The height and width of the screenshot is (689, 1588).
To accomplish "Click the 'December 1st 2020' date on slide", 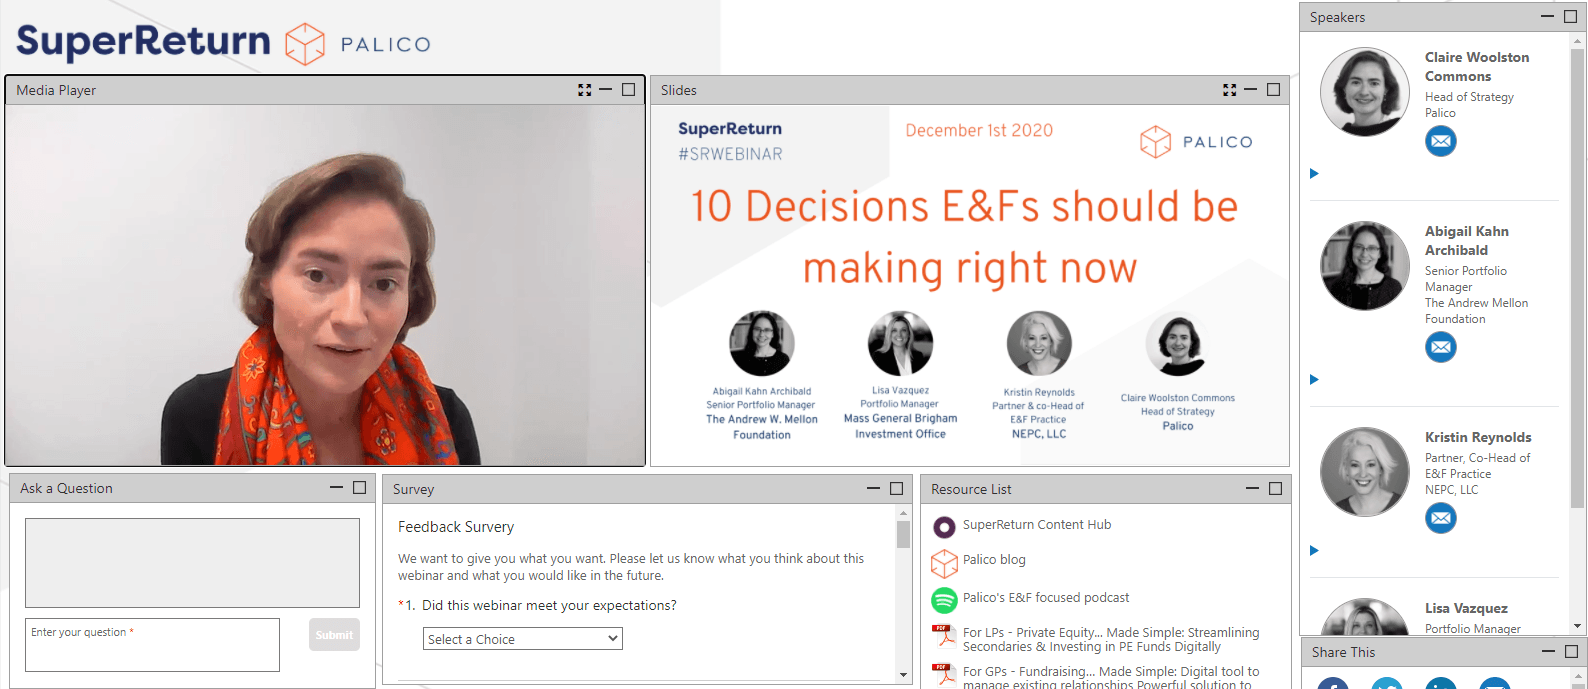I will pyautogui.click(x=979, y=130).
